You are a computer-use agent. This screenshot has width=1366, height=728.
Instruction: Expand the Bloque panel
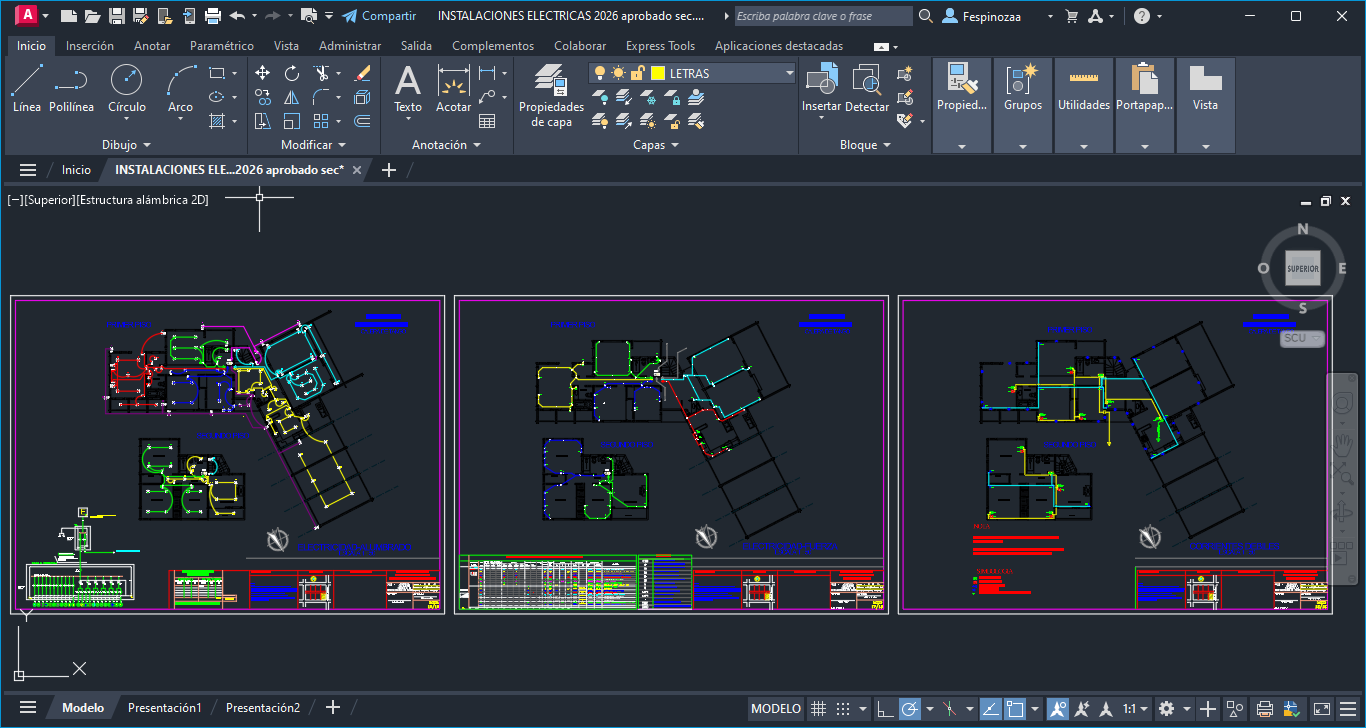[x=865, y=145]
